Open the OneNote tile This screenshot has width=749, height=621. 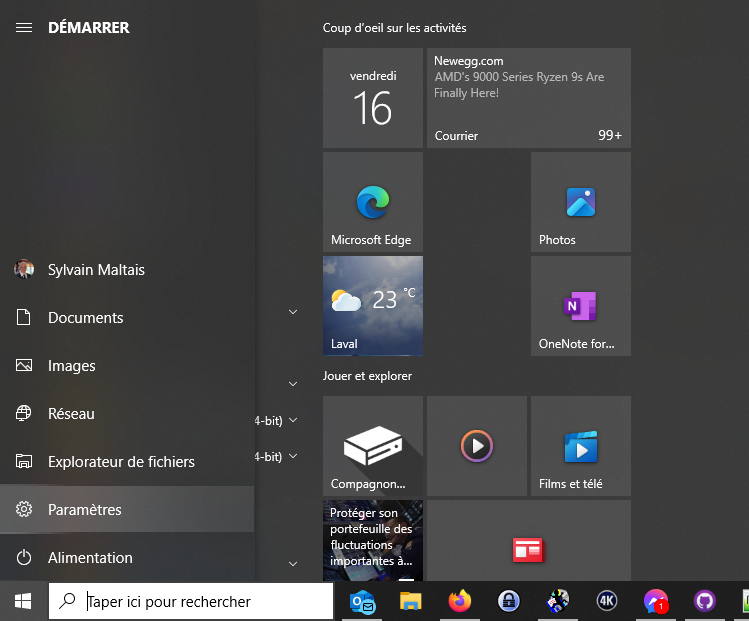580,306
